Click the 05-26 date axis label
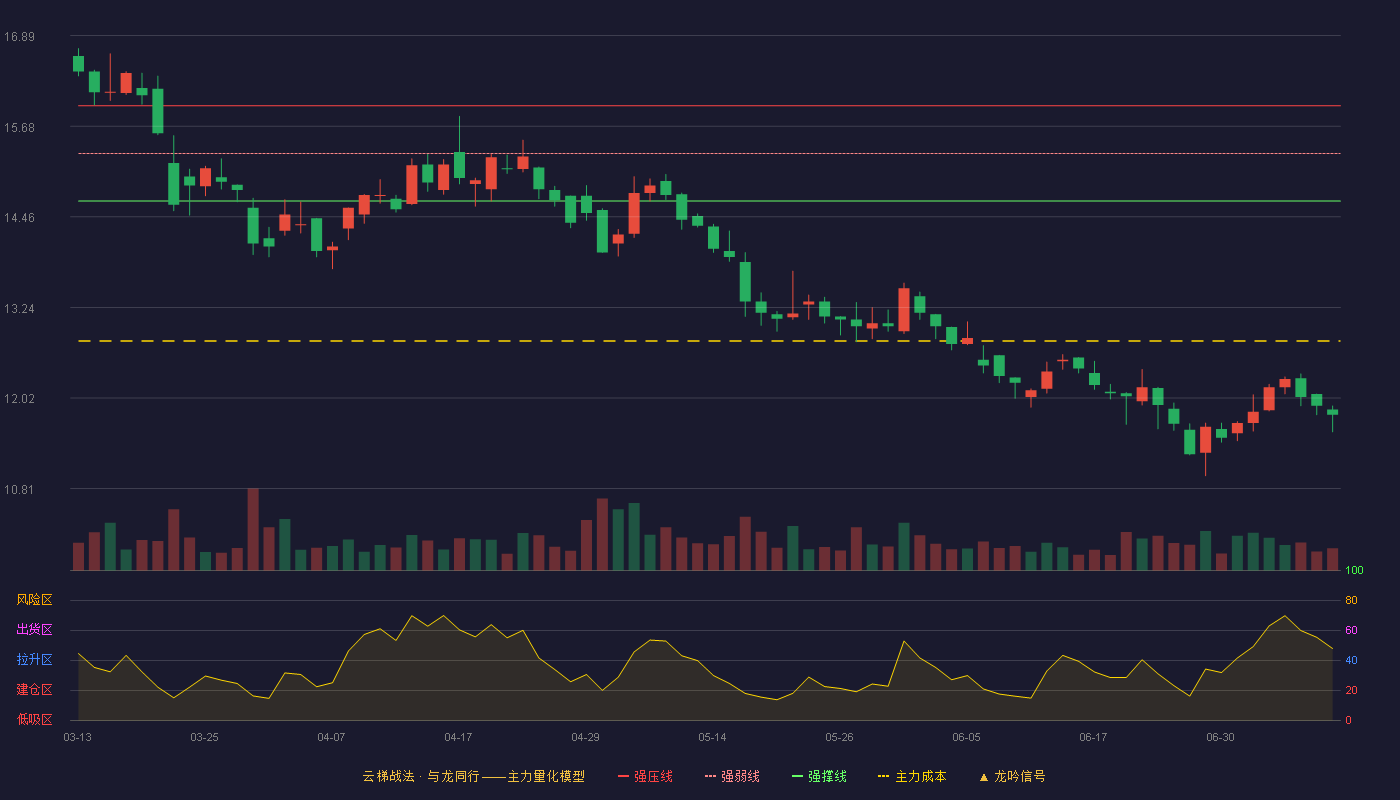Image resolution: width=1400 pixels, height=800 pixels. click(x=839, y=737)
